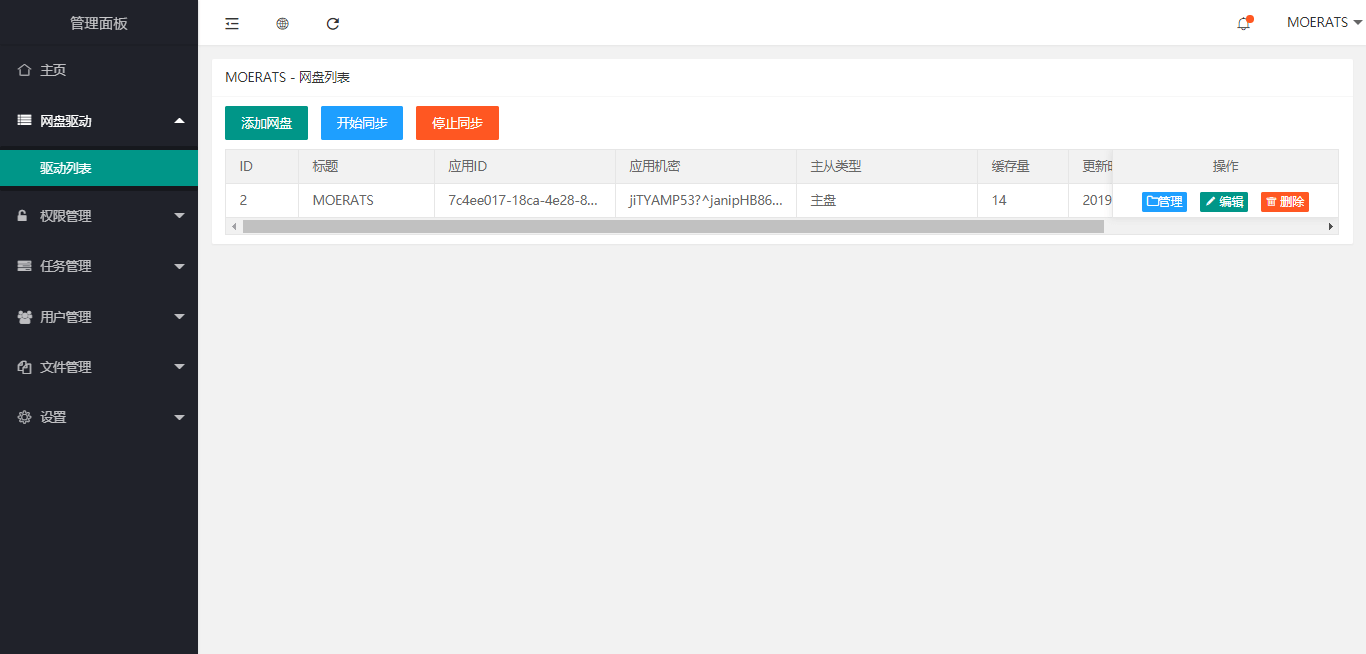
Task: Click the scrollbar right arrow
Action: pyautogui.click(x=1331, y=227)
